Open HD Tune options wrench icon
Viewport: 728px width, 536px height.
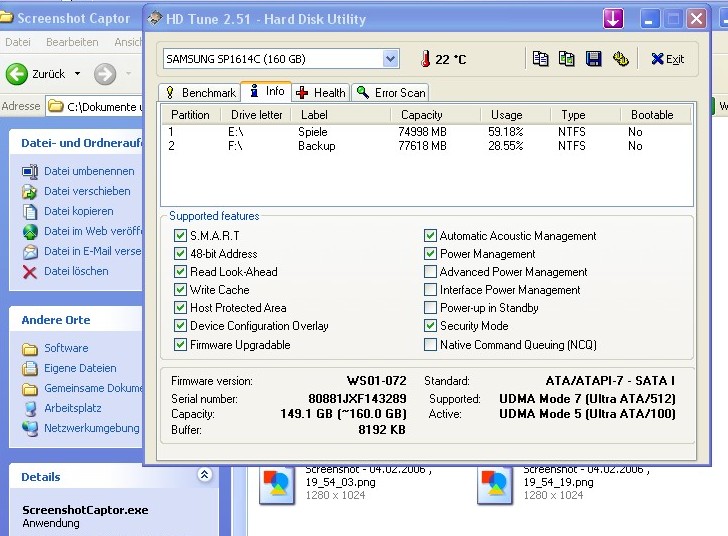620,59
